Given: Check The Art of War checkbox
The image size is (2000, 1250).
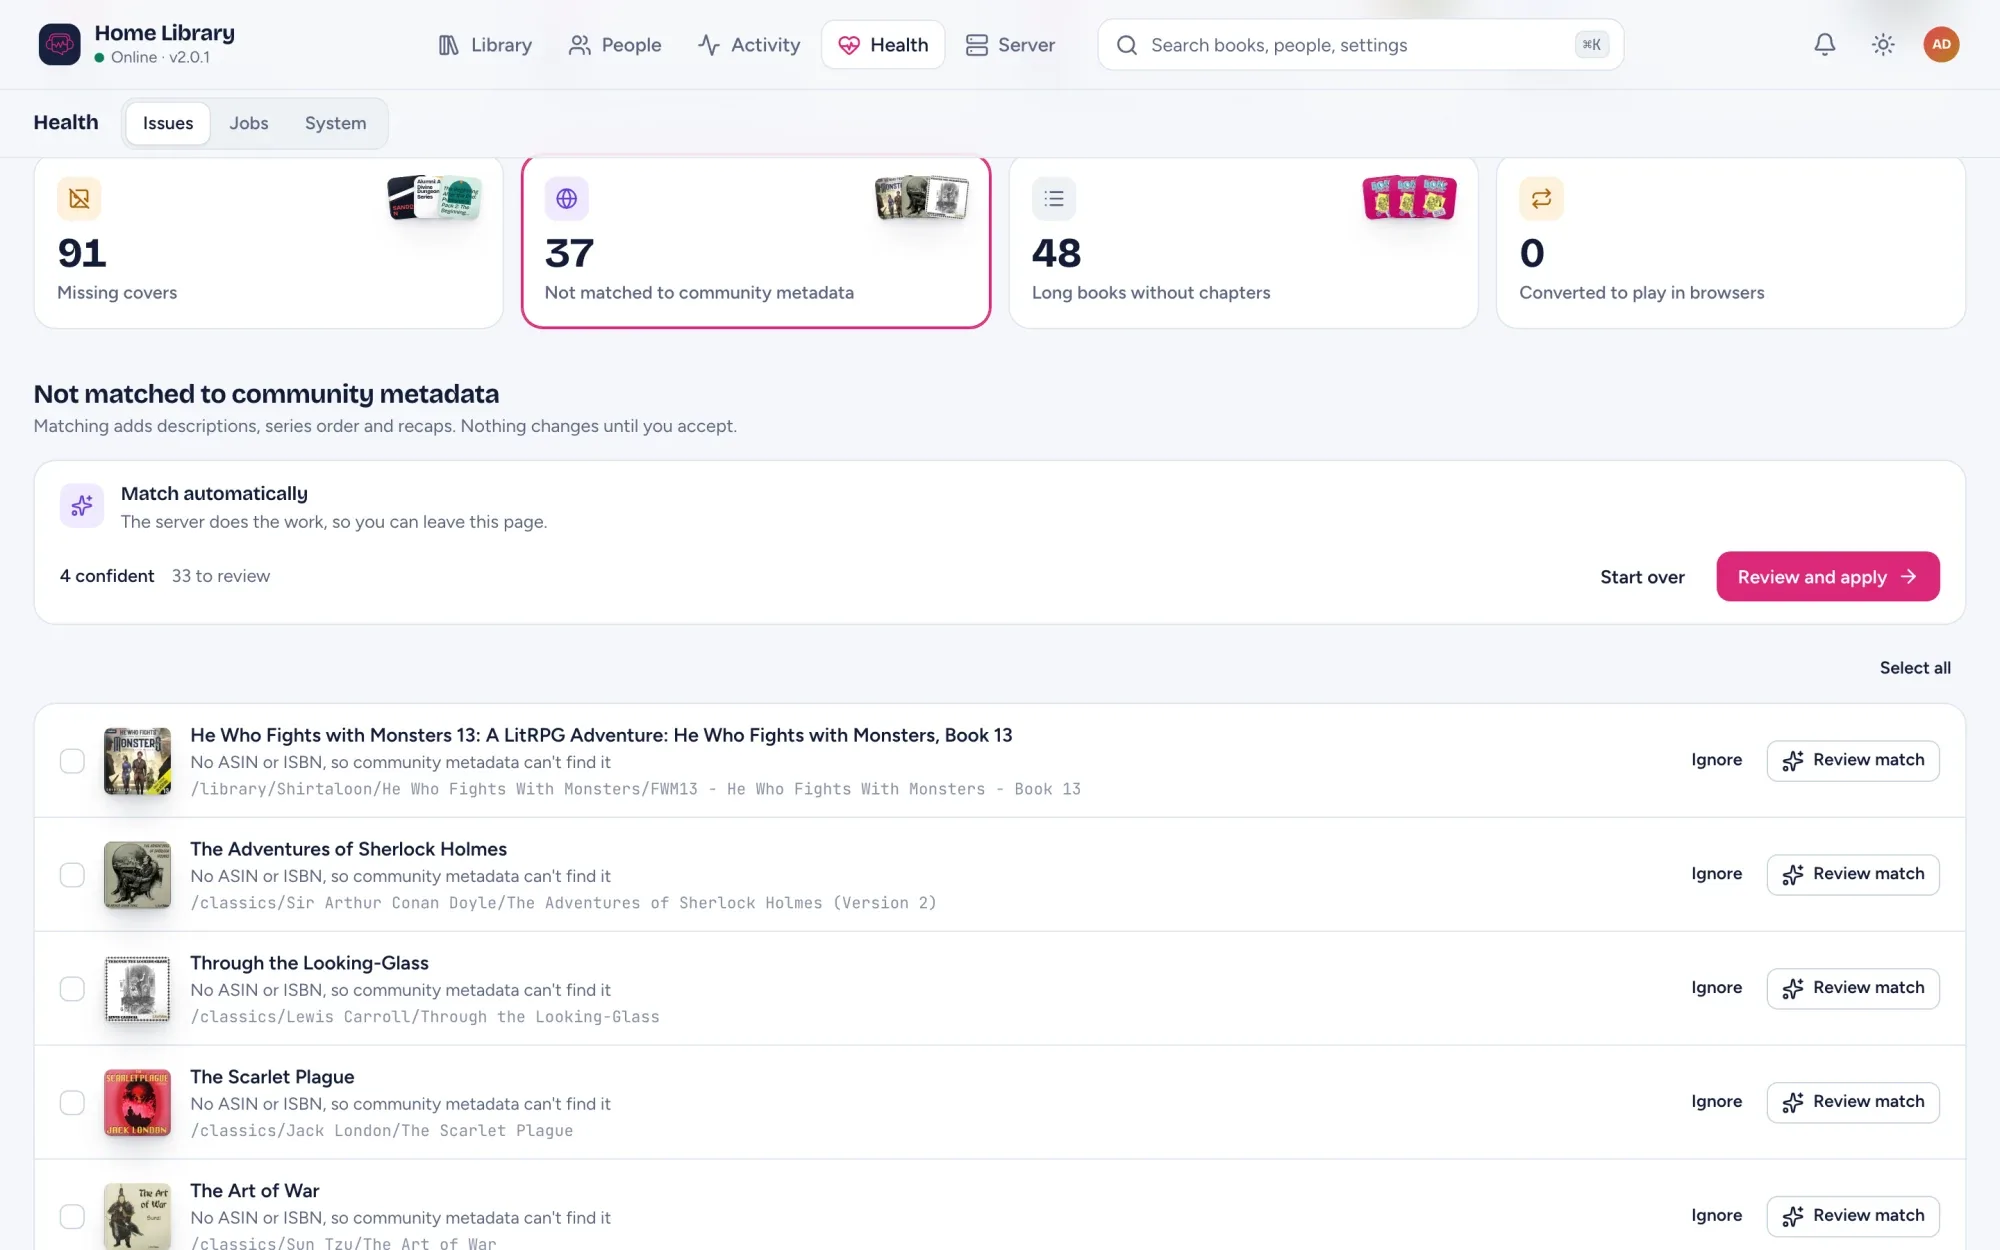Looking at the screenshot, I should pyautogui.click(x=72, y=1217).
